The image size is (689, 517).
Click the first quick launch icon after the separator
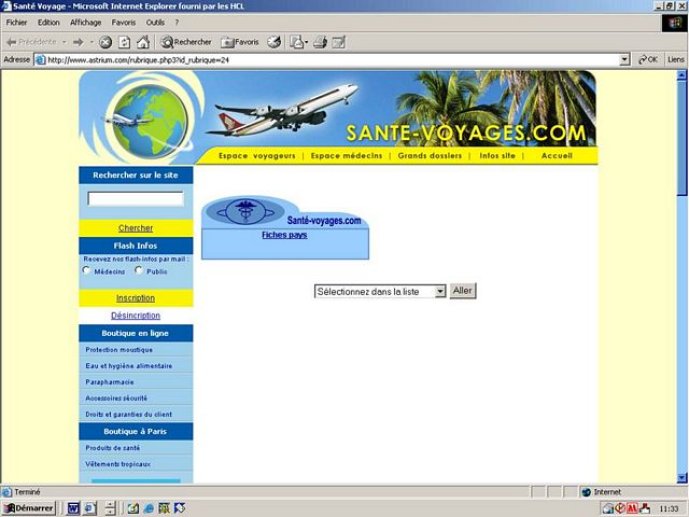tap(133, 508)
